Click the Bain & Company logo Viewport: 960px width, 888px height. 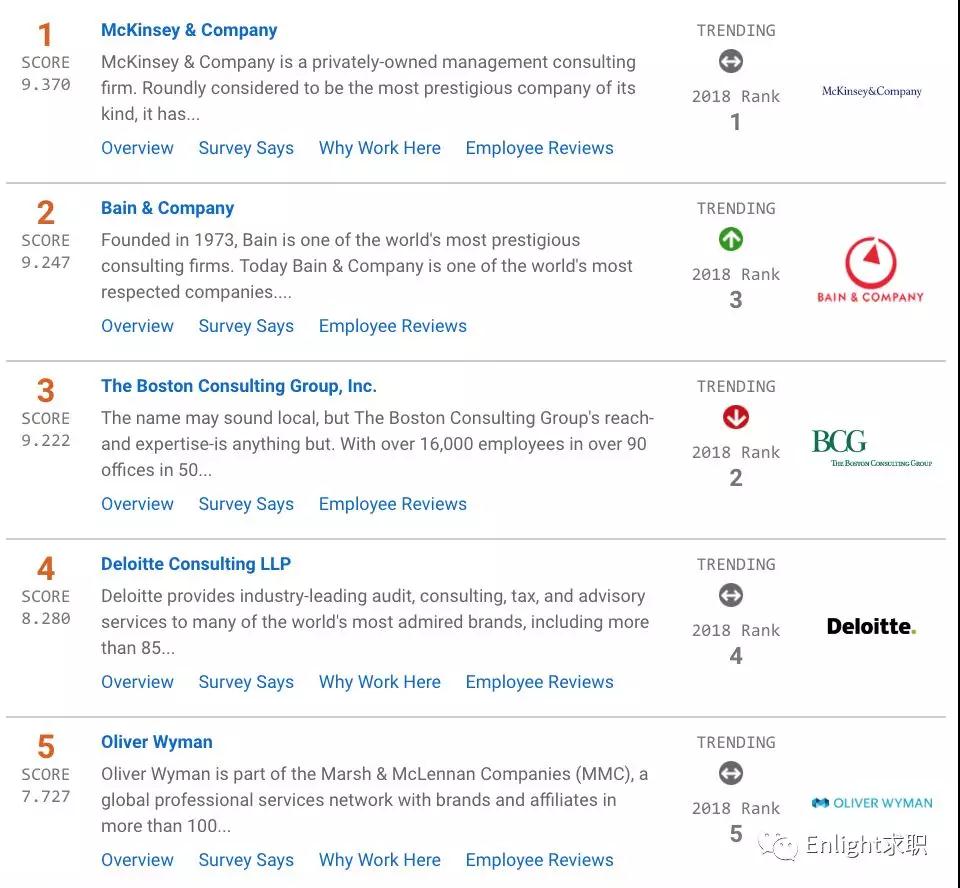tap(870, 270)
